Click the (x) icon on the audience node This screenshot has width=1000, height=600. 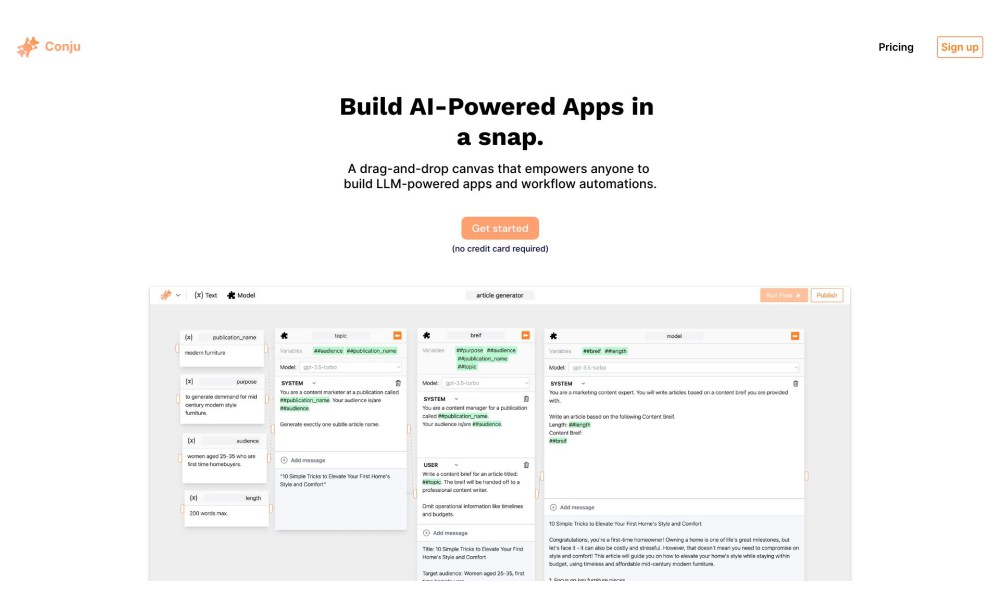191,441
